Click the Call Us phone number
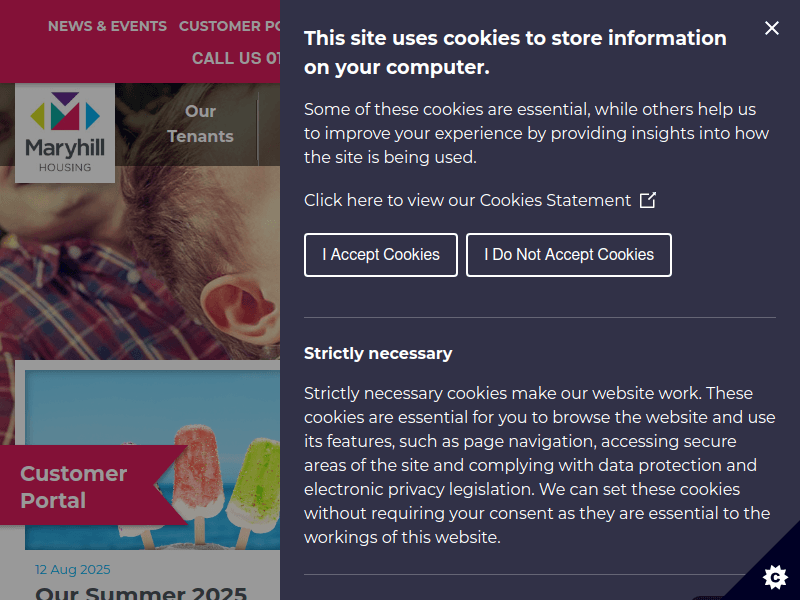Viewport: 800px width, 600px height. [236, 58]
